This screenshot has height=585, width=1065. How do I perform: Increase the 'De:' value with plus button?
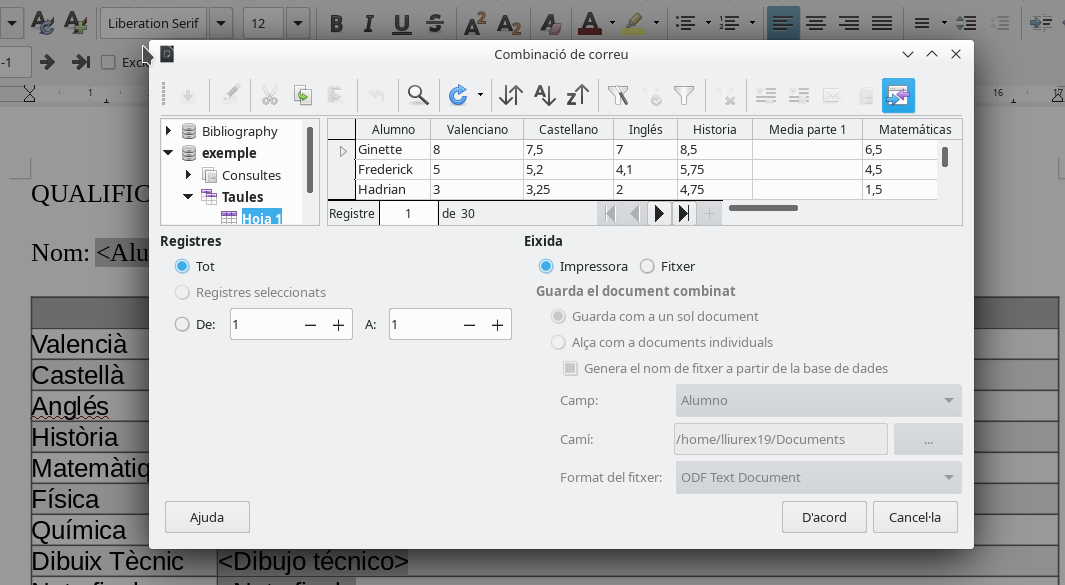pos(338,325)
